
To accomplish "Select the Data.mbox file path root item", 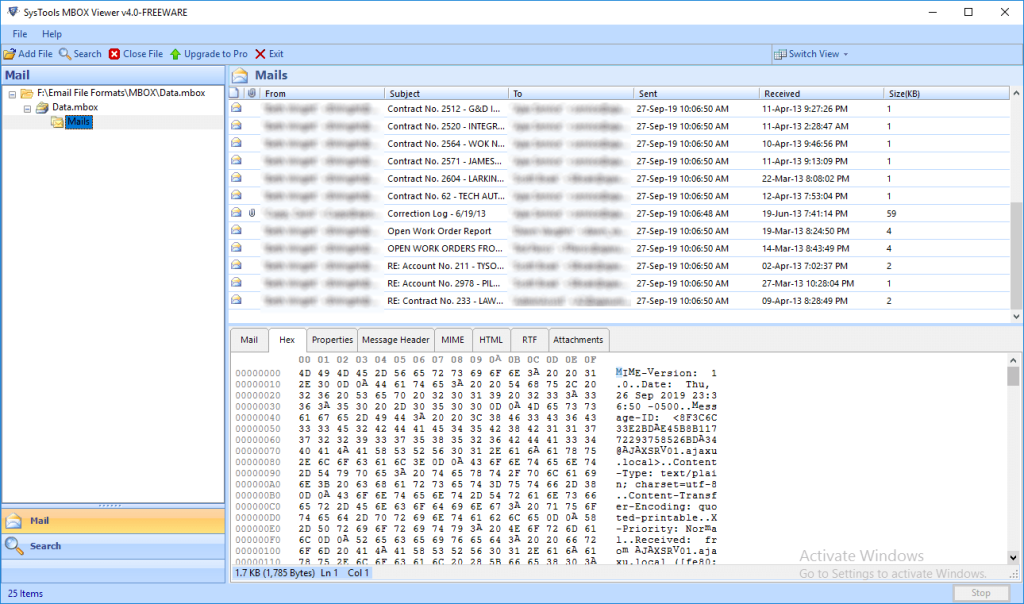I will (121, 93).
